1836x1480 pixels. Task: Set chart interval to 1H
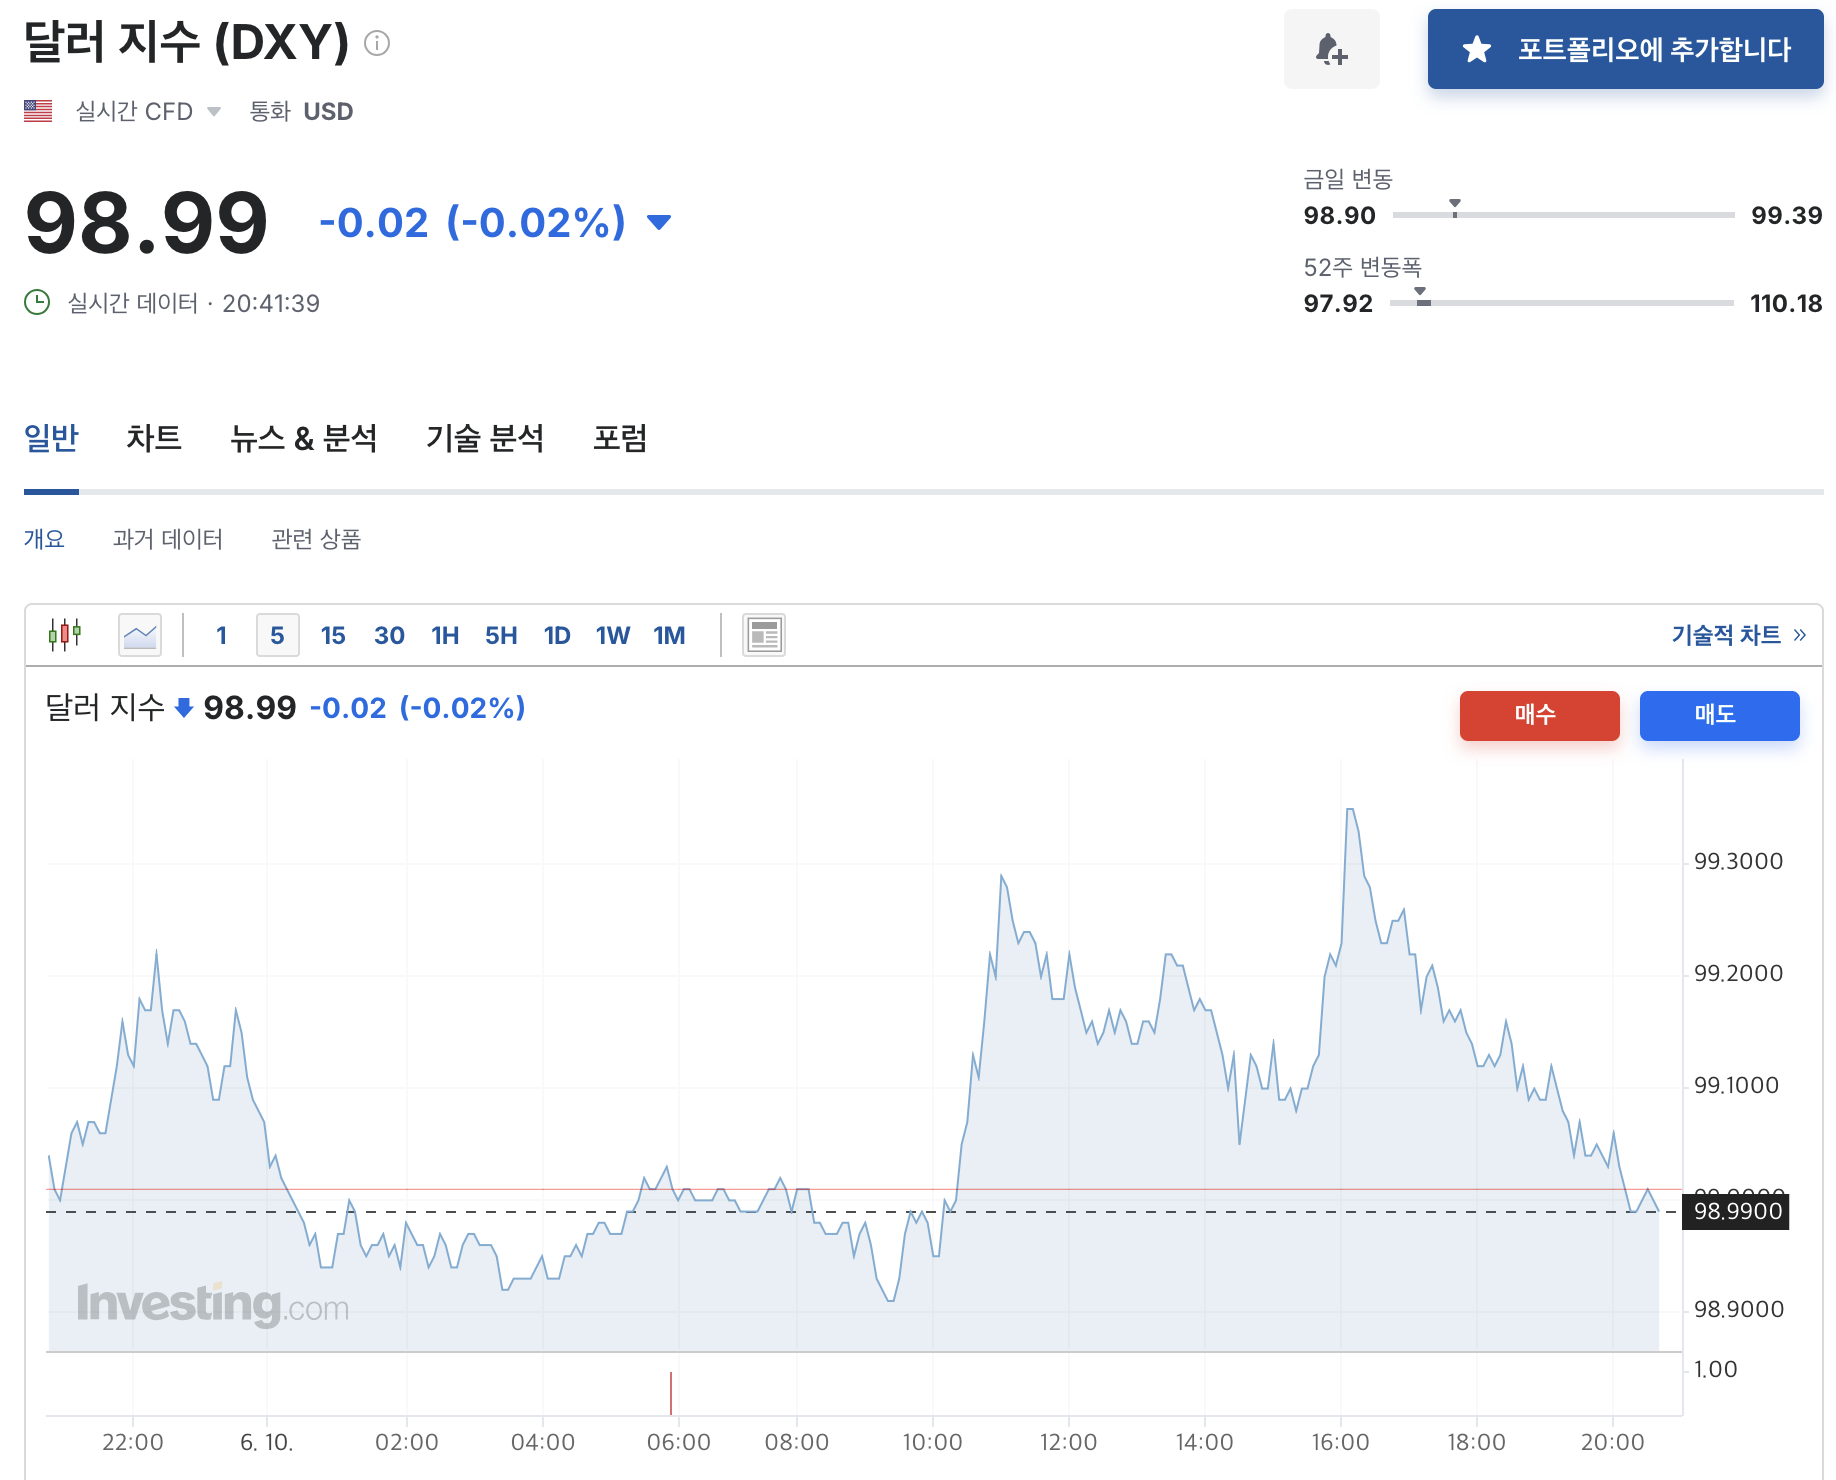(x=445, y=635)
